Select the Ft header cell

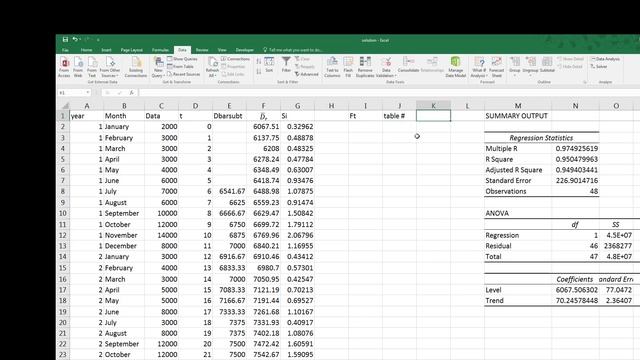[x=365, y=116]
